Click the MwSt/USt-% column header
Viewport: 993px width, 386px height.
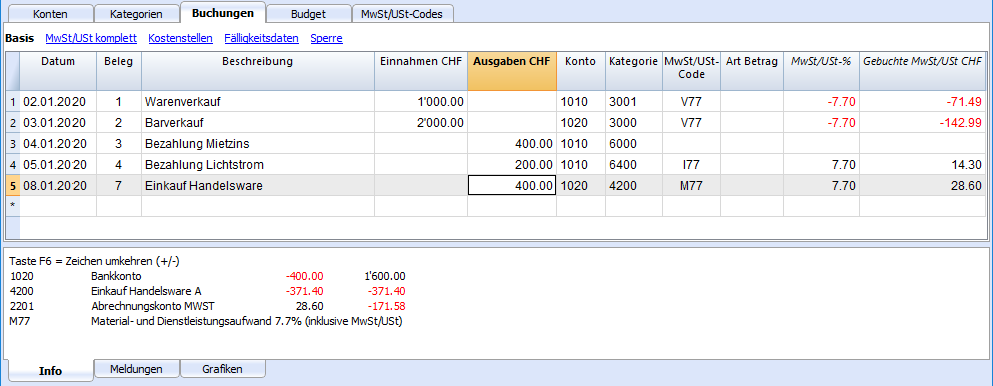821,71
